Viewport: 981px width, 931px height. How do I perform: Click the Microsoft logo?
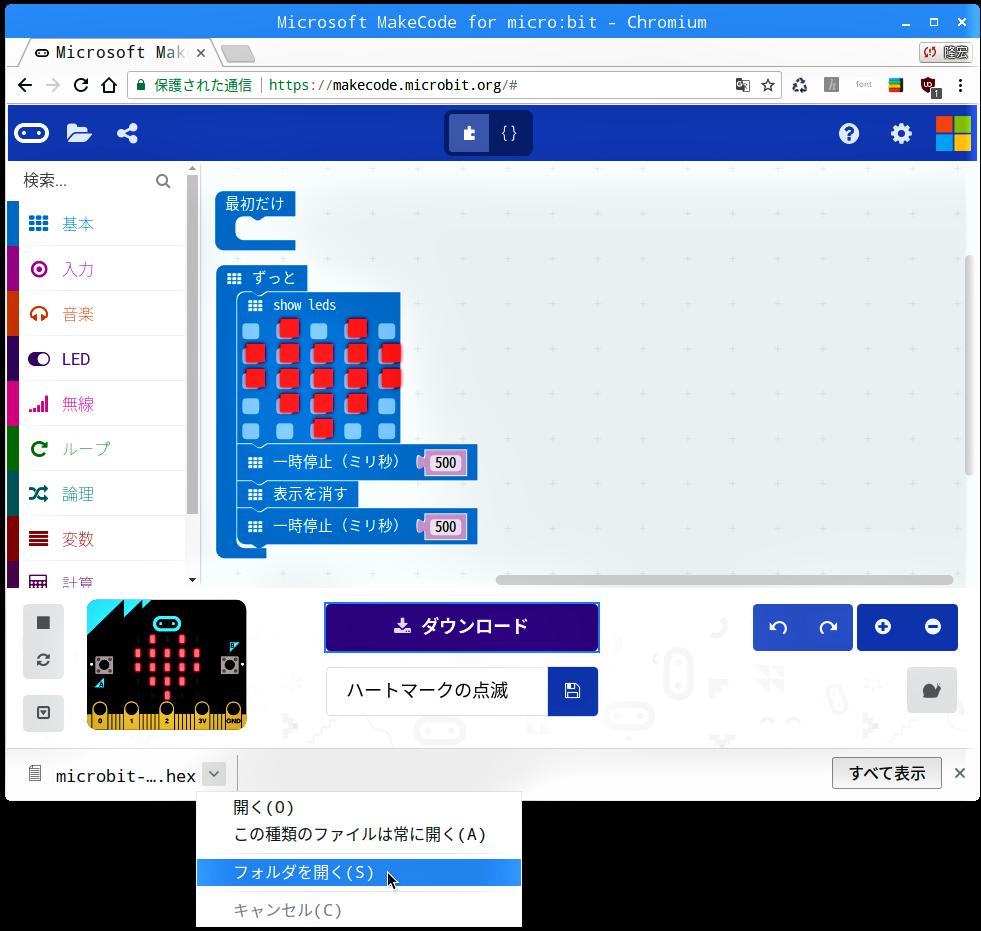coord(953,133)
